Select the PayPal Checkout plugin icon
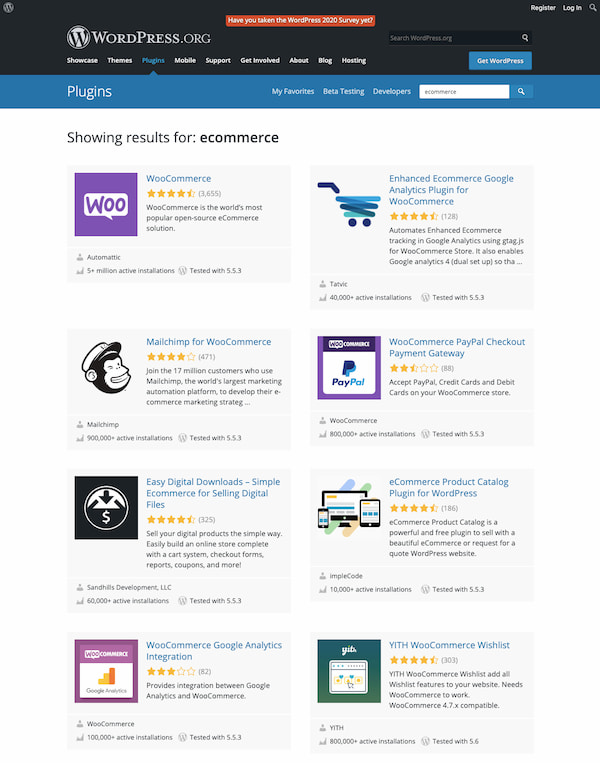The width and height of the screenshot is (600, 763). pos(349,367)
